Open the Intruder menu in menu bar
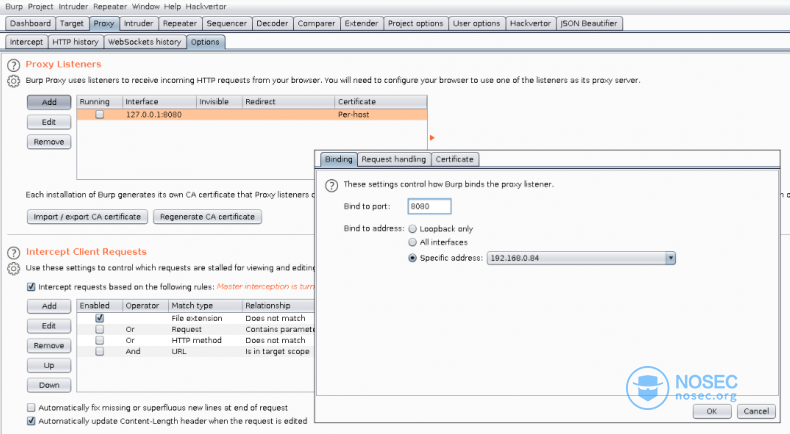 point(73,7)
